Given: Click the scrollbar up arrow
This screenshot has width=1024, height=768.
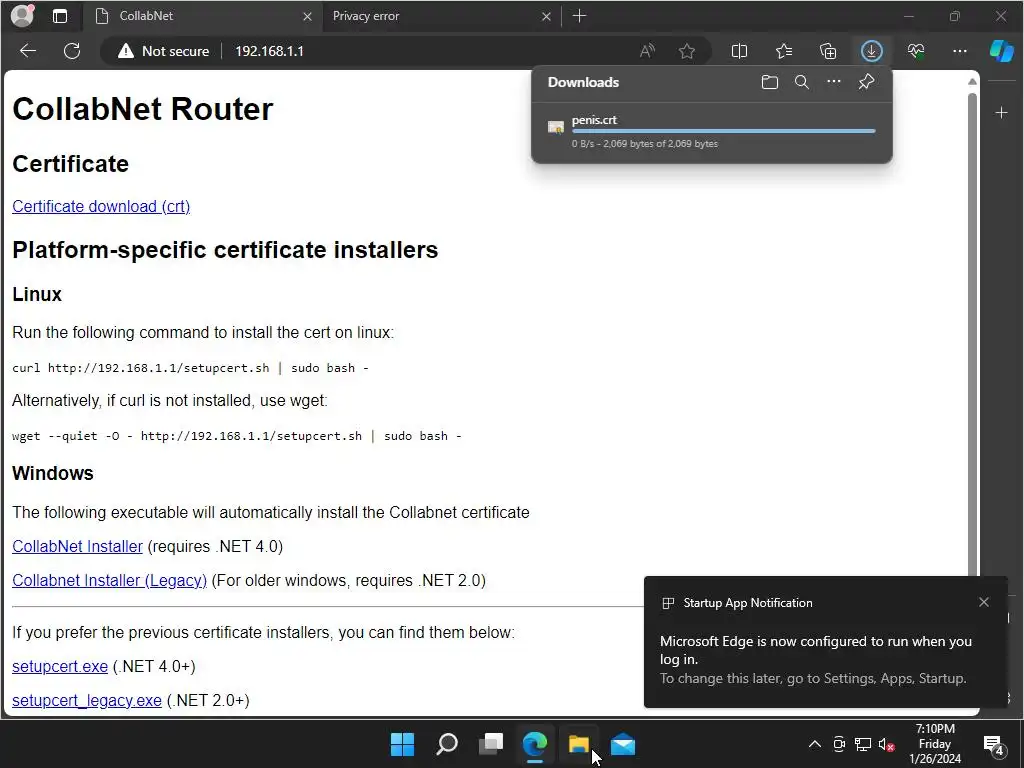Looking at the screenshot, I should pyautogui.click(x=972, y=82).
